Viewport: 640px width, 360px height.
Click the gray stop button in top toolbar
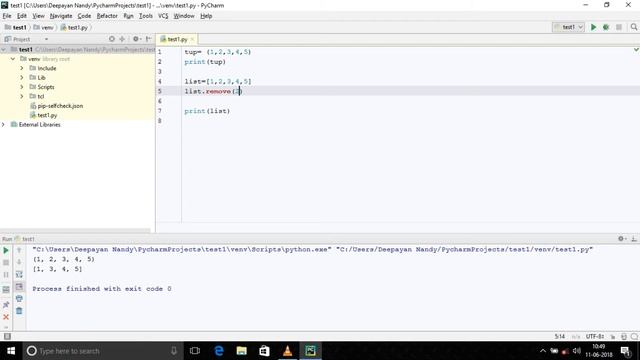[619, 27]
